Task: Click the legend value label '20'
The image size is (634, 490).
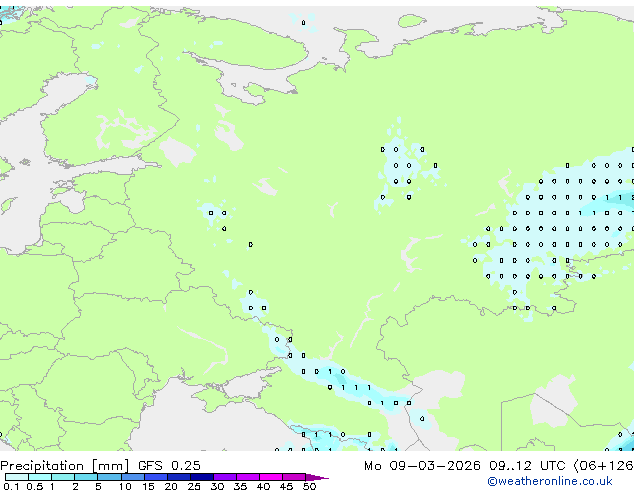Action: [171, 486]
